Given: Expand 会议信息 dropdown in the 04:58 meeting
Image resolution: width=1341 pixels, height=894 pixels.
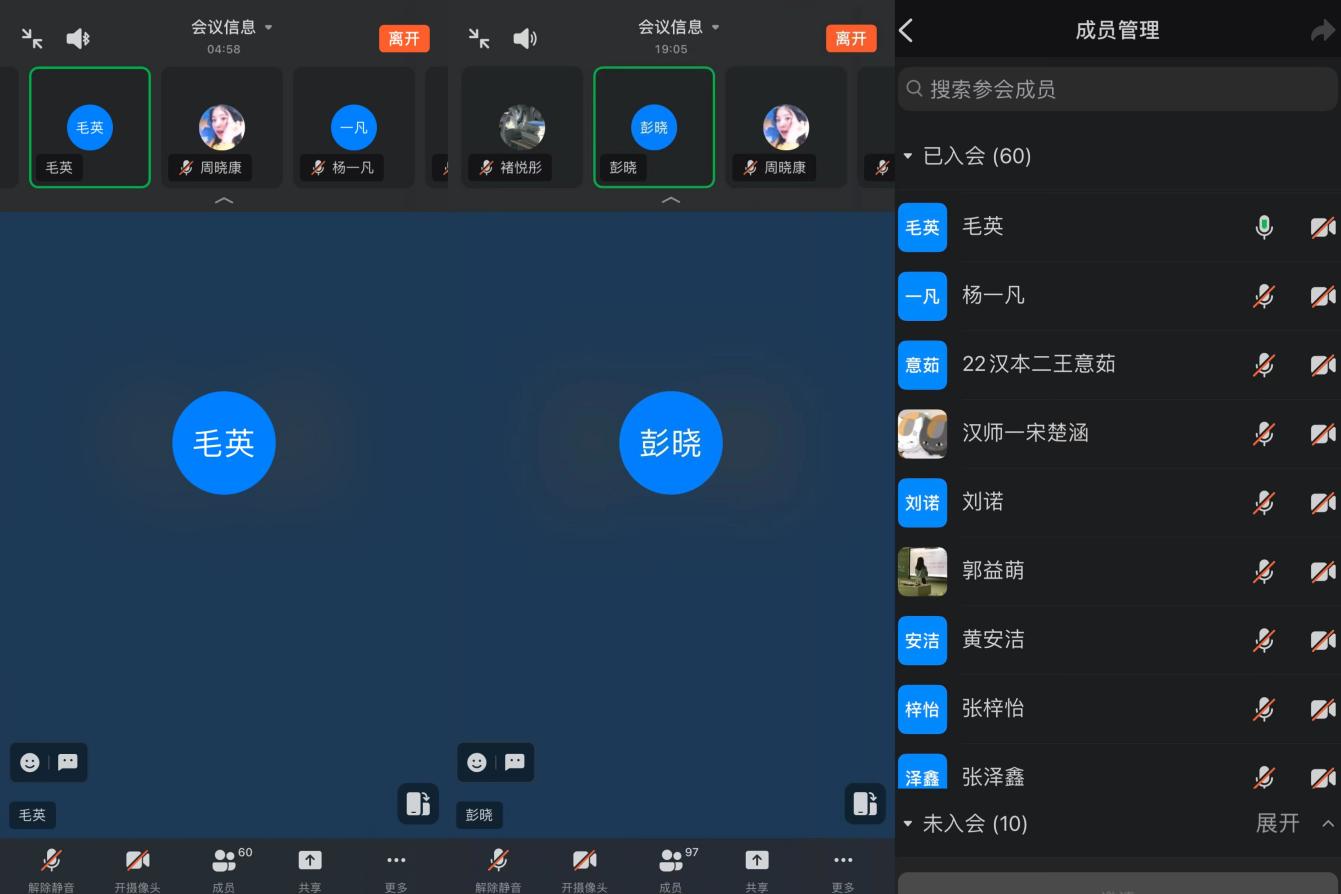Looking at the screenshot, I should (x=232, y=27).
